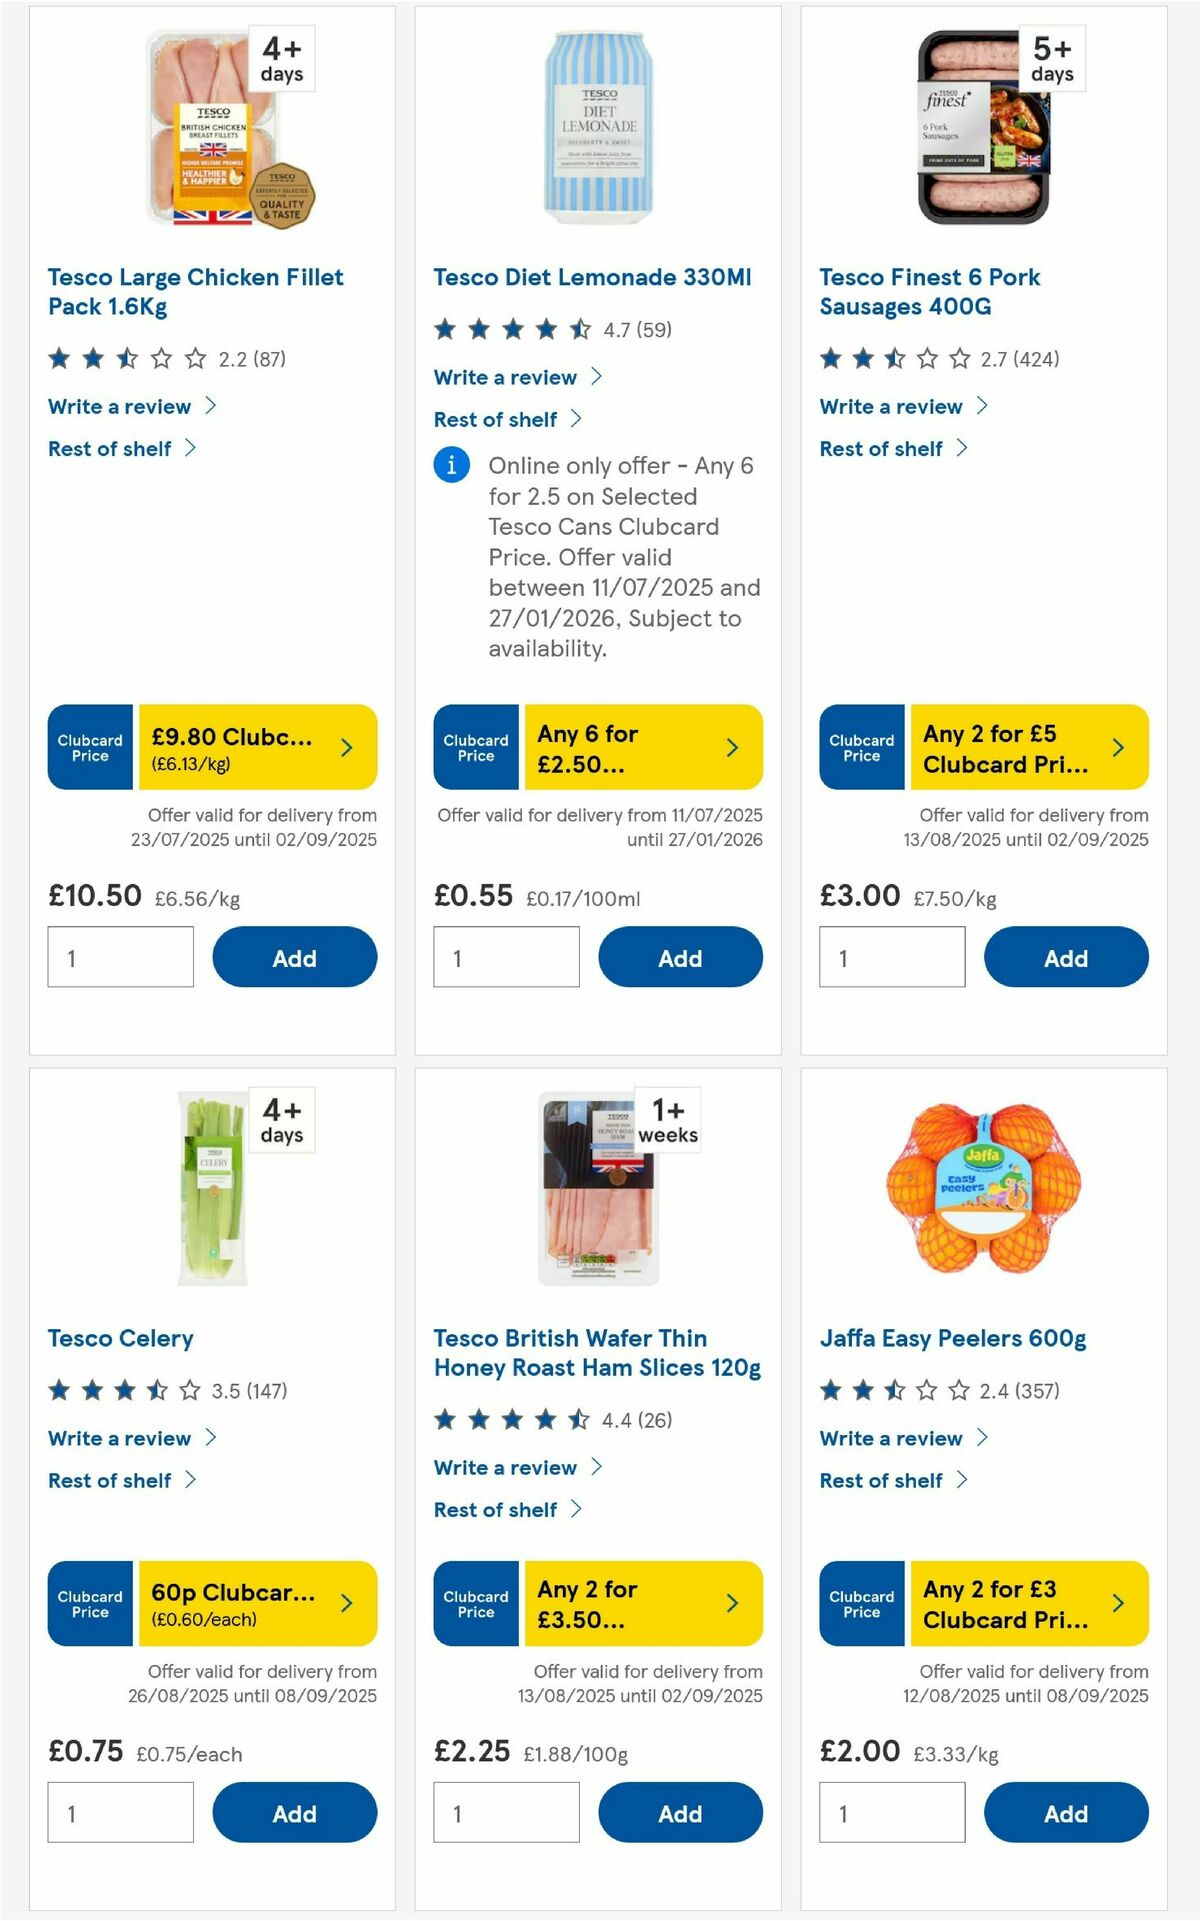Open 'Rest of shelf' for Pork Sausages

click(884, 448)
